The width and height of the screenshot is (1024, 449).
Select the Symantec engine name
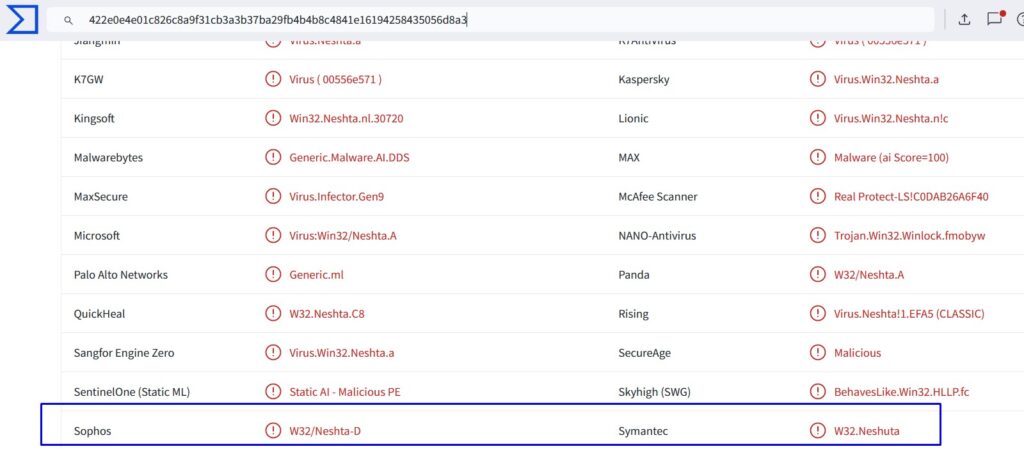tap(643, 431)
